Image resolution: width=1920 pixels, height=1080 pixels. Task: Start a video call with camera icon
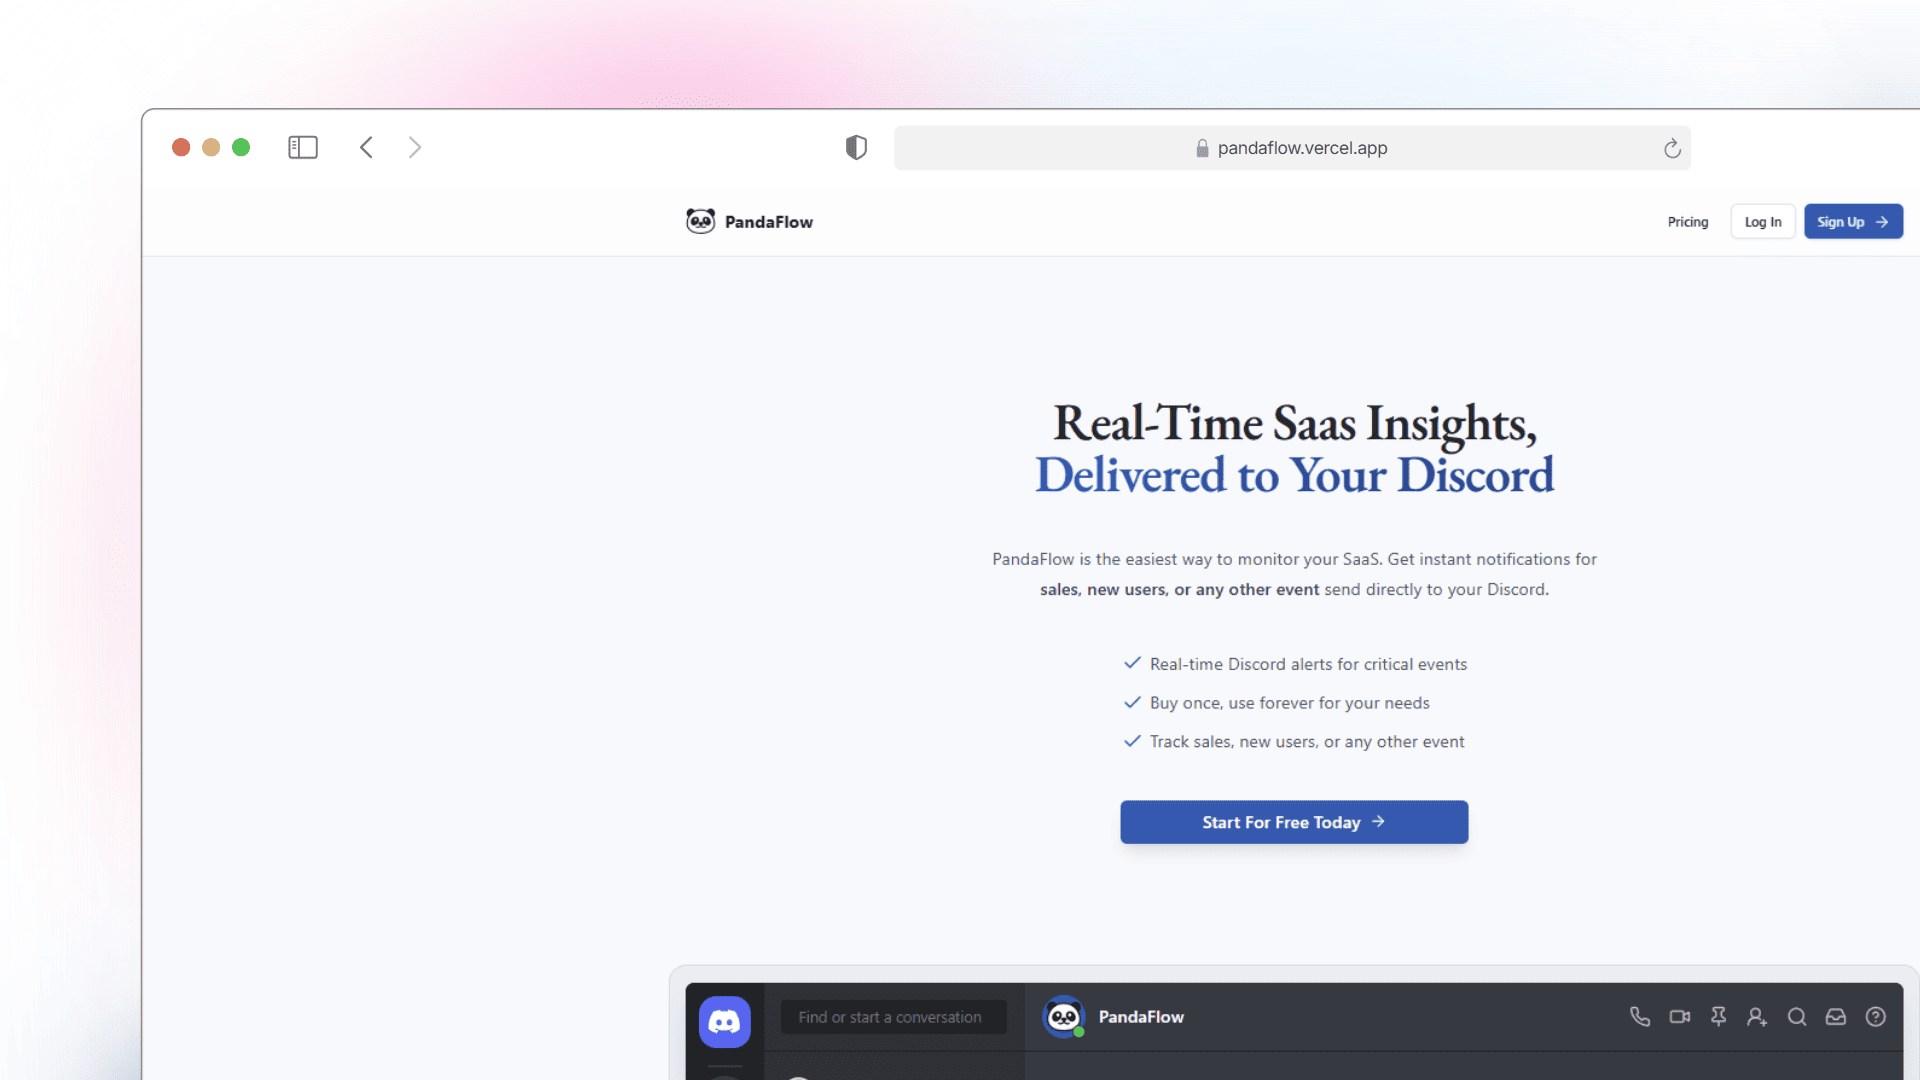pos(1679,1017)
